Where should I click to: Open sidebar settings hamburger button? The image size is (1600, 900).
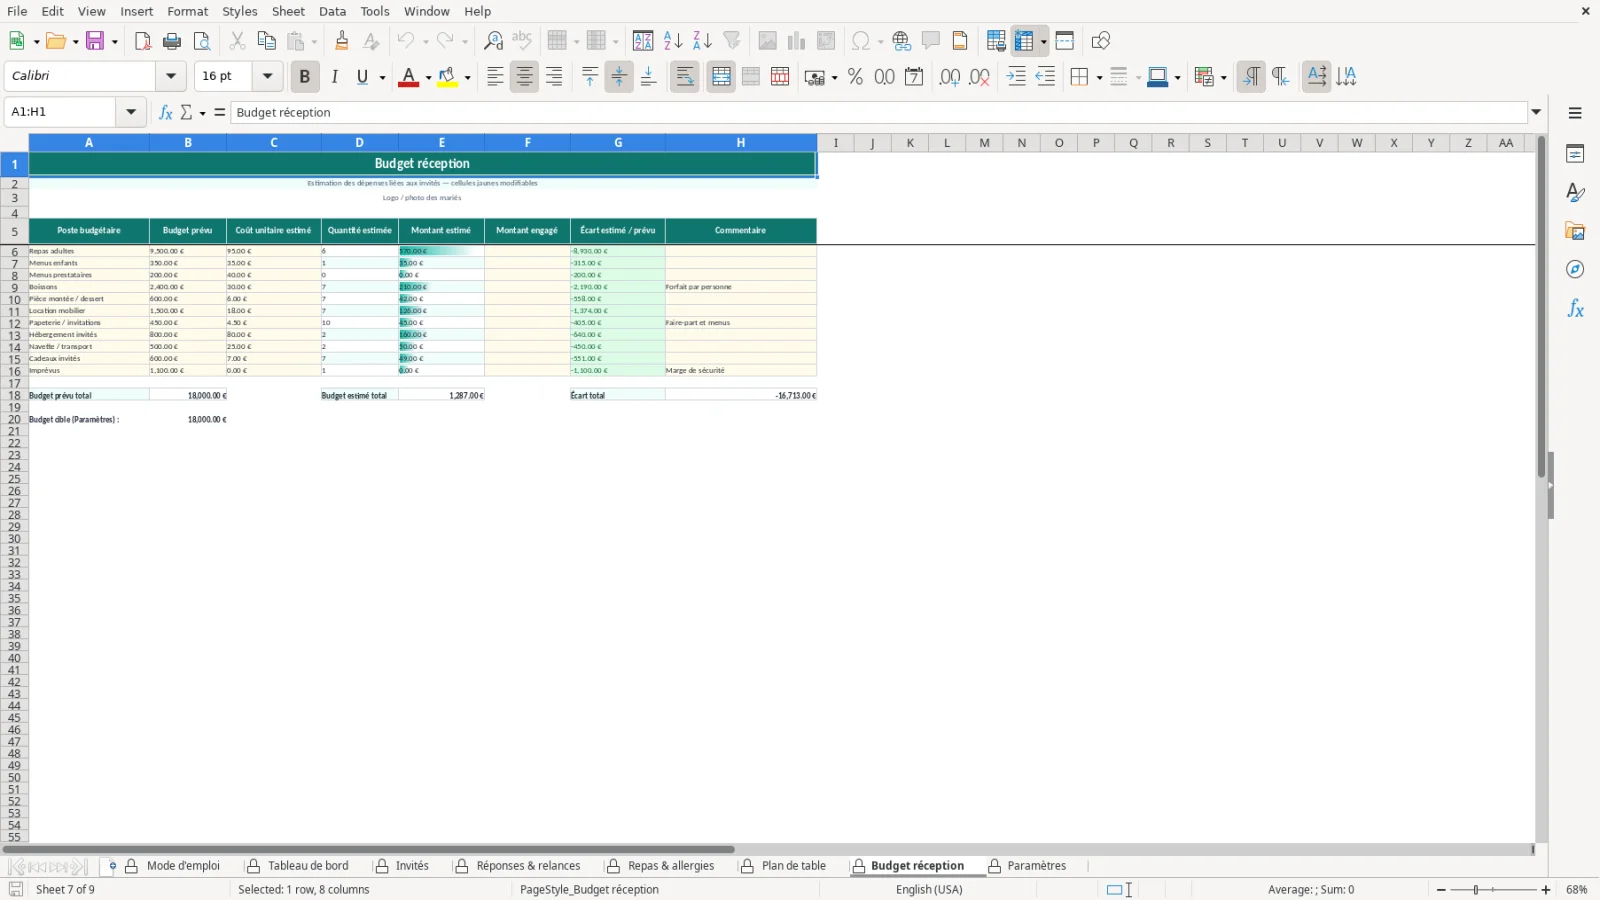1575,113
